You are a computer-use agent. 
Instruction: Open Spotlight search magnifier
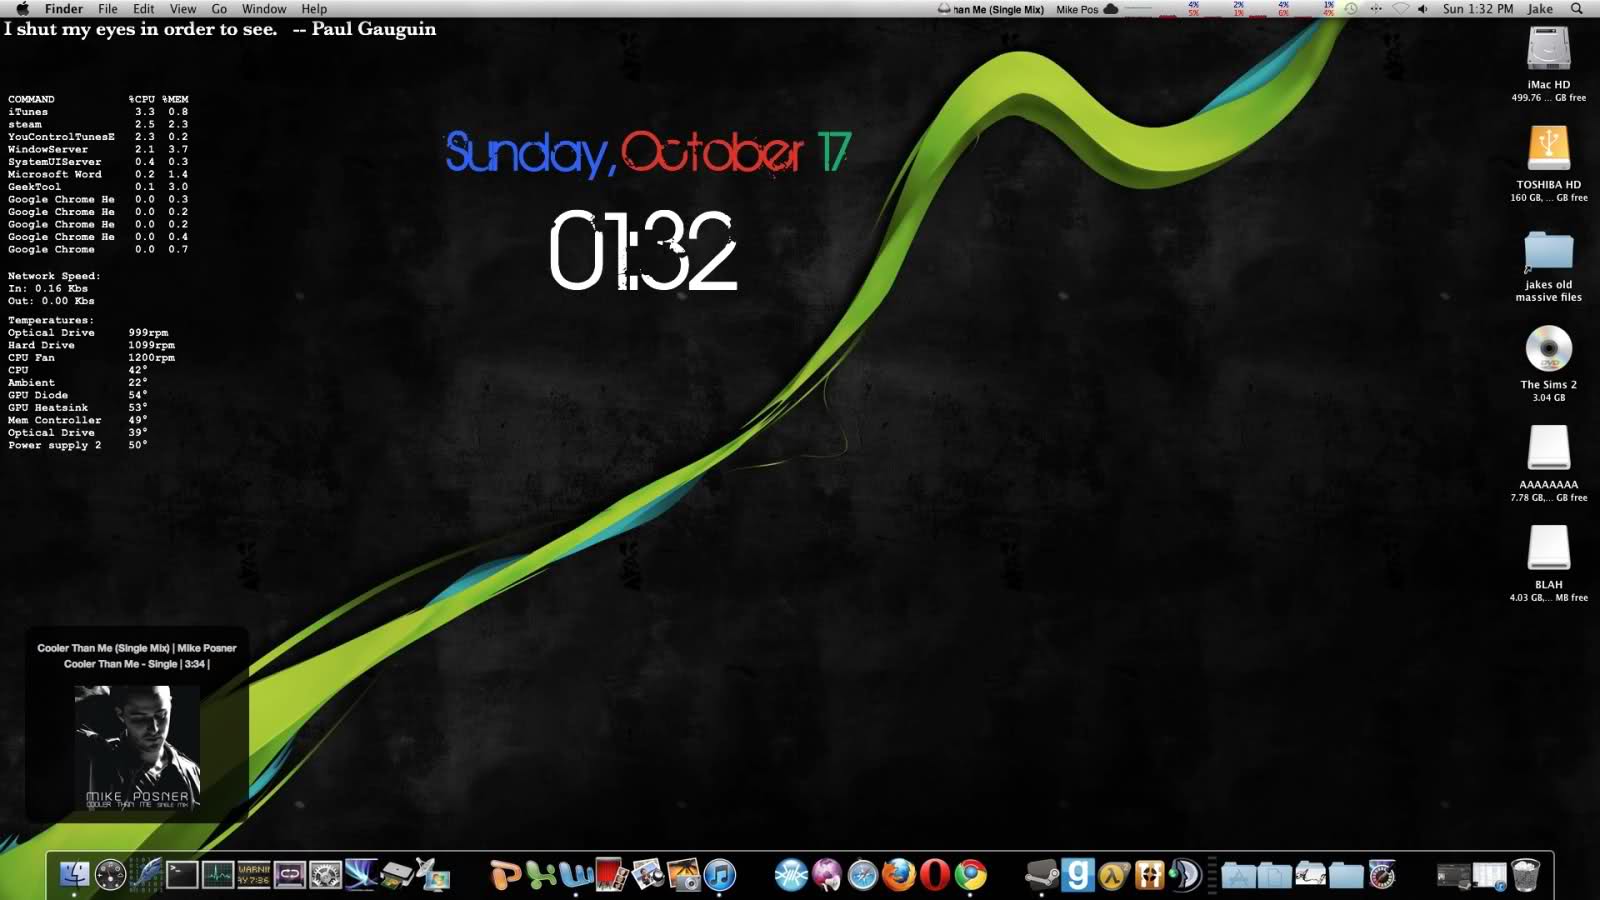[x=1577, y=9]
